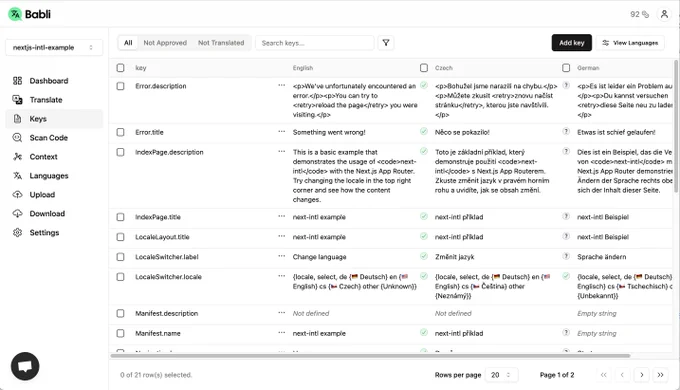Open Download in sidebar
This screenshot has height=390, width=680.
(x=54, y=213)
